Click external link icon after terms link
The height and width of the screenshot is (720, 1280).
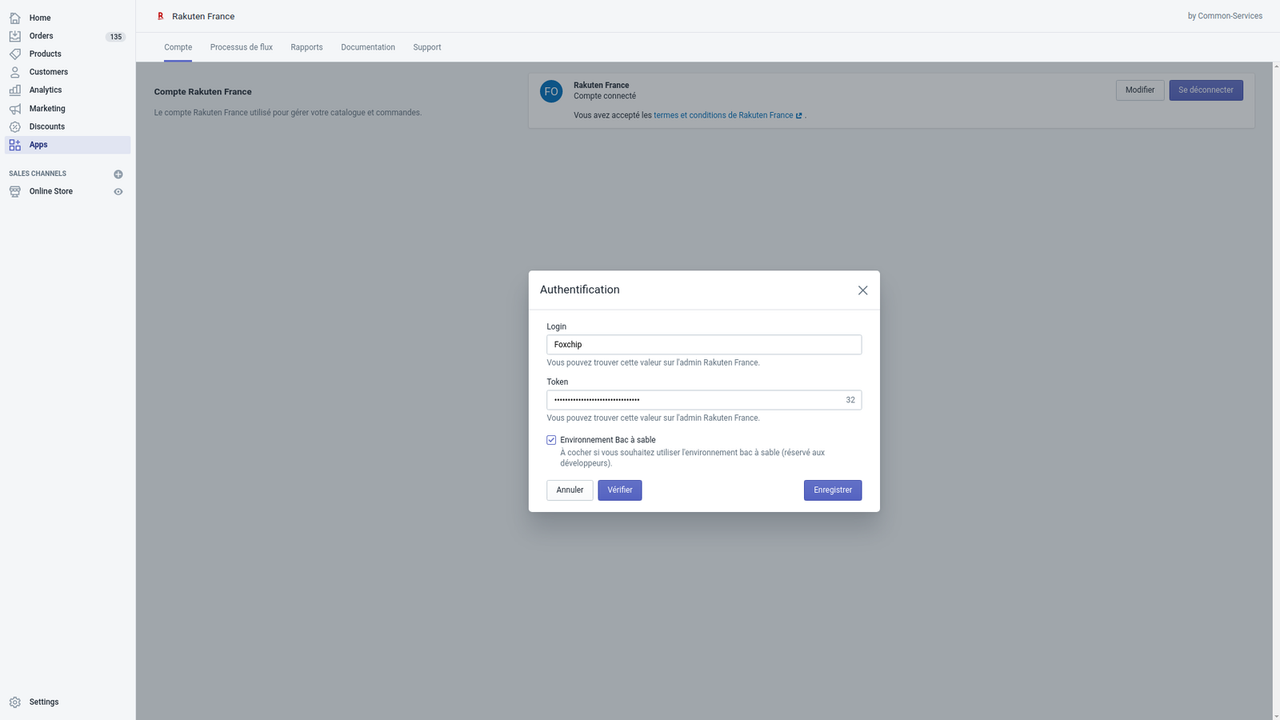[x=799, y=115]
